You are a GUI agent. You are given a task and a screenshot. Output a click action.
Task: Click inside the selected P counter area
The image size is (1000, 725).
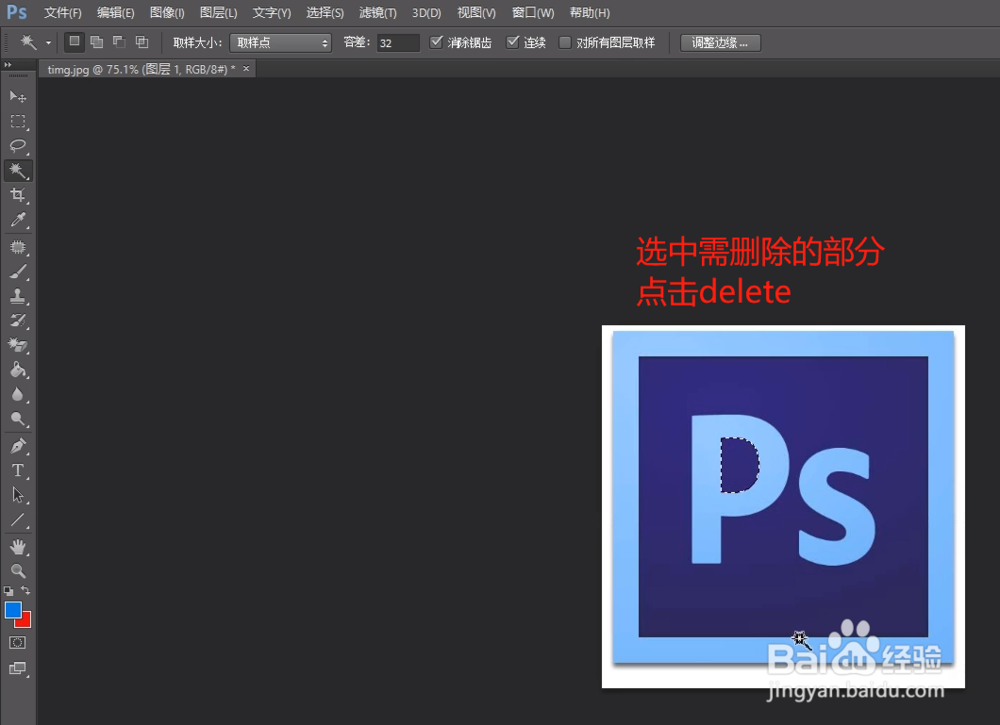pos(738,465)
